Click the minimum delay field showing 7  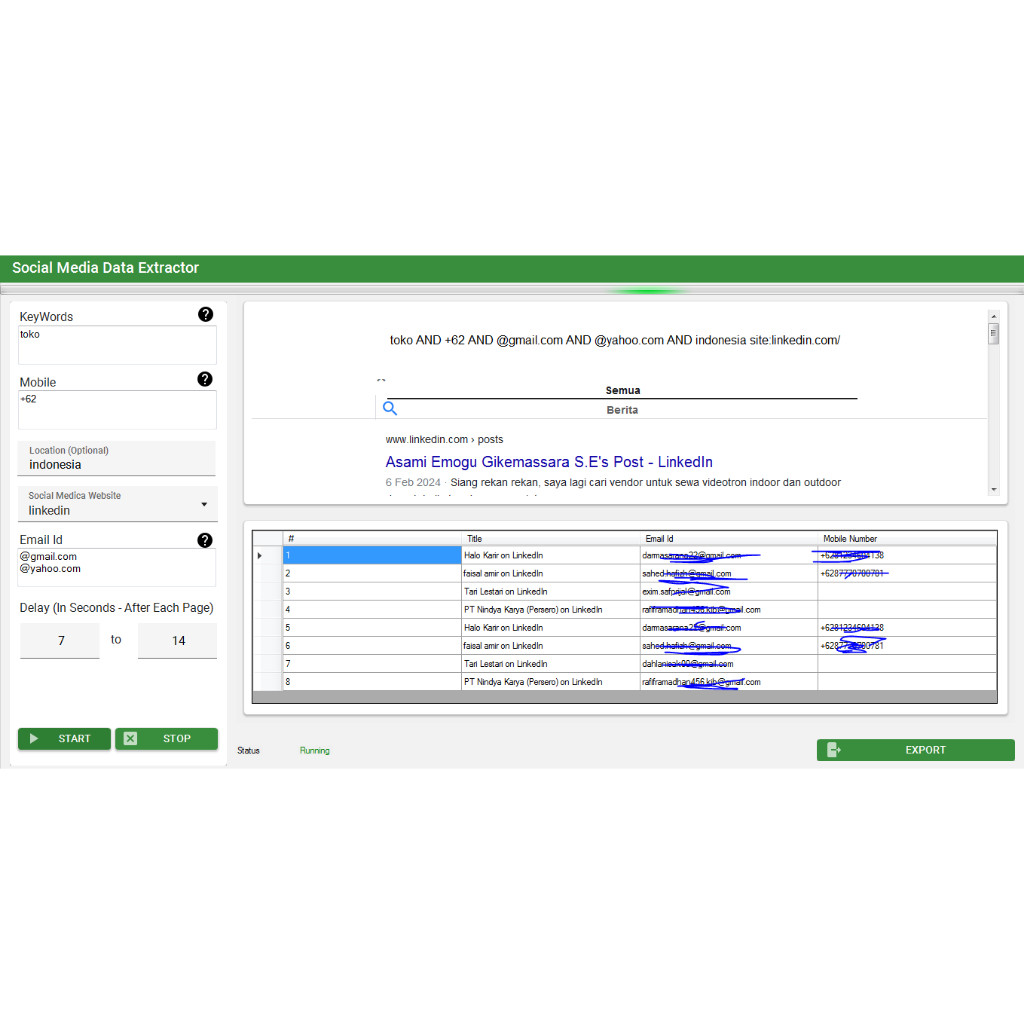pyautogui.click(x=60, y=641)
